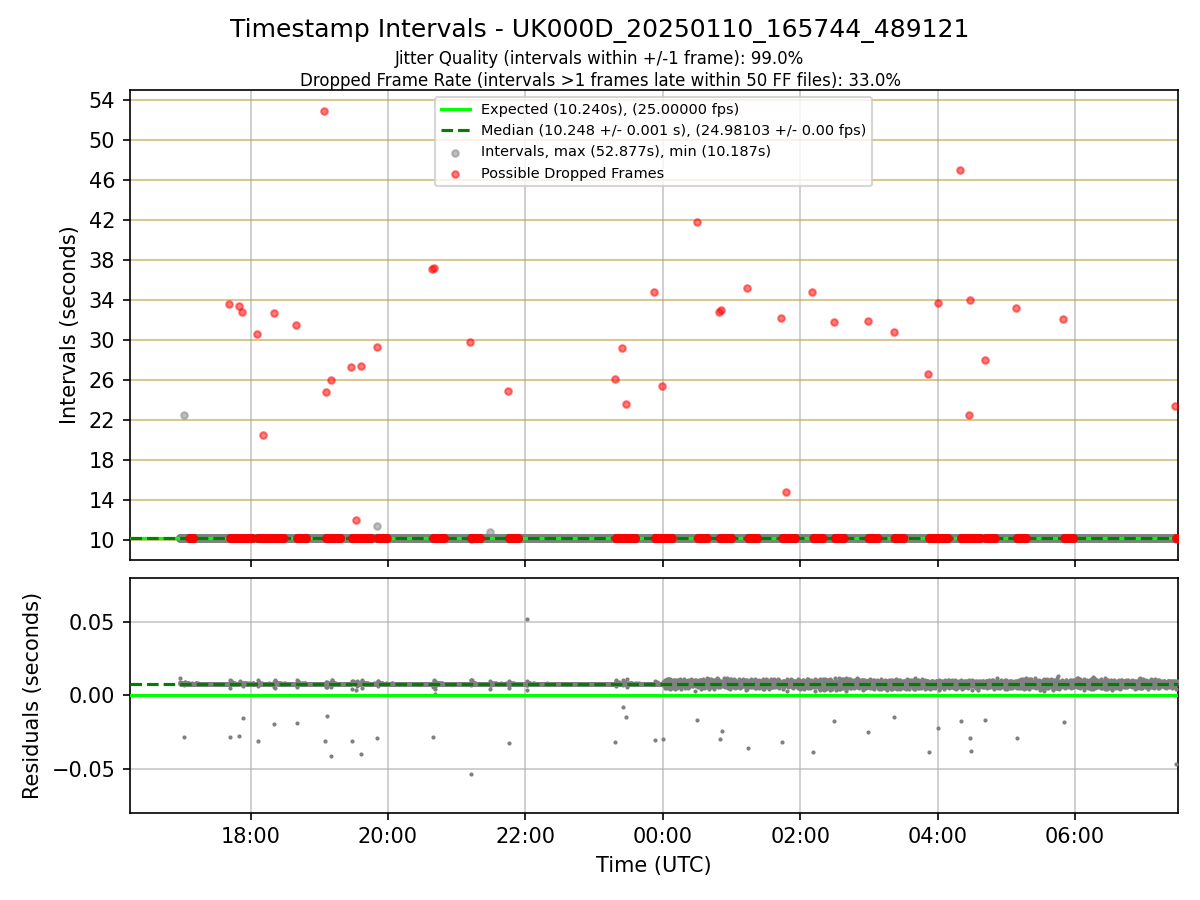The image size is (1200, 900).
Task: Click the red point at 47 seconds after 04:00
Action: [960, 170]
